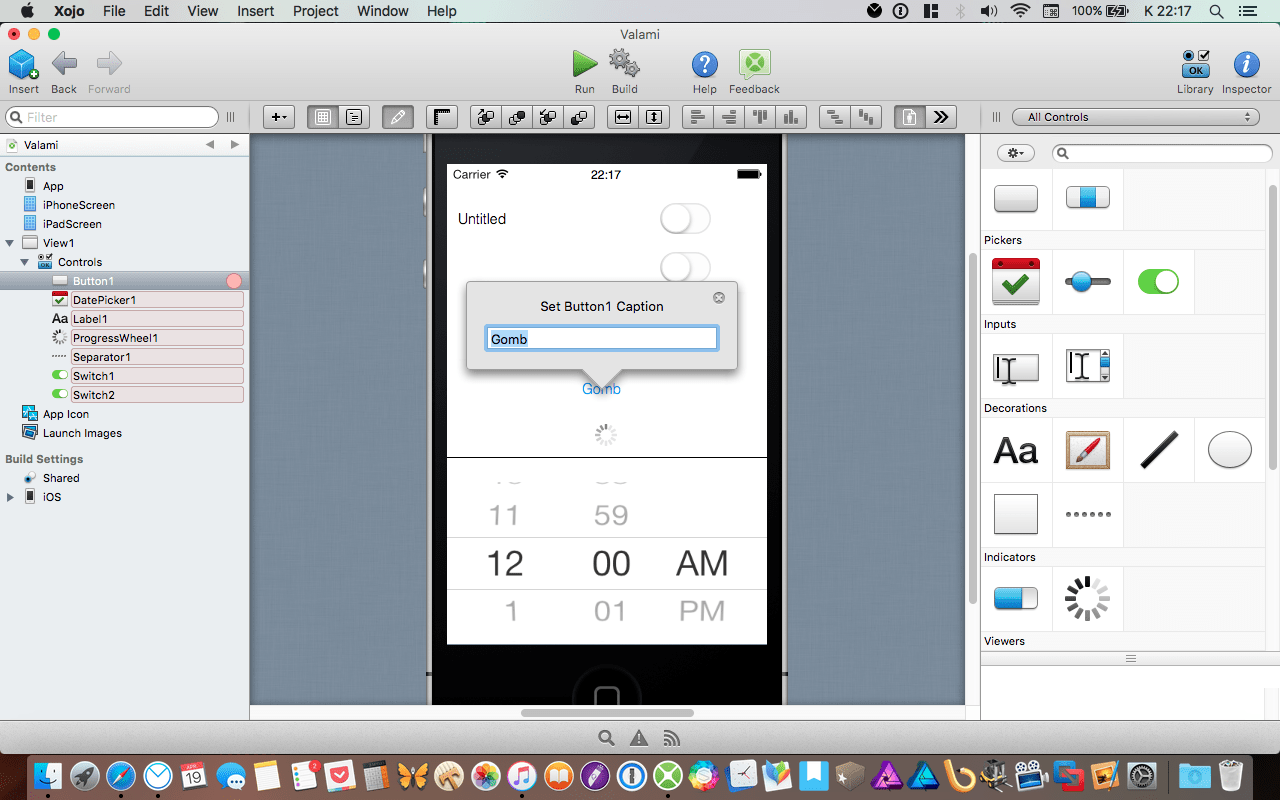Open the Inspector panel
The width and height of the screenshot is (1280, 800).
pos(1246,65)
